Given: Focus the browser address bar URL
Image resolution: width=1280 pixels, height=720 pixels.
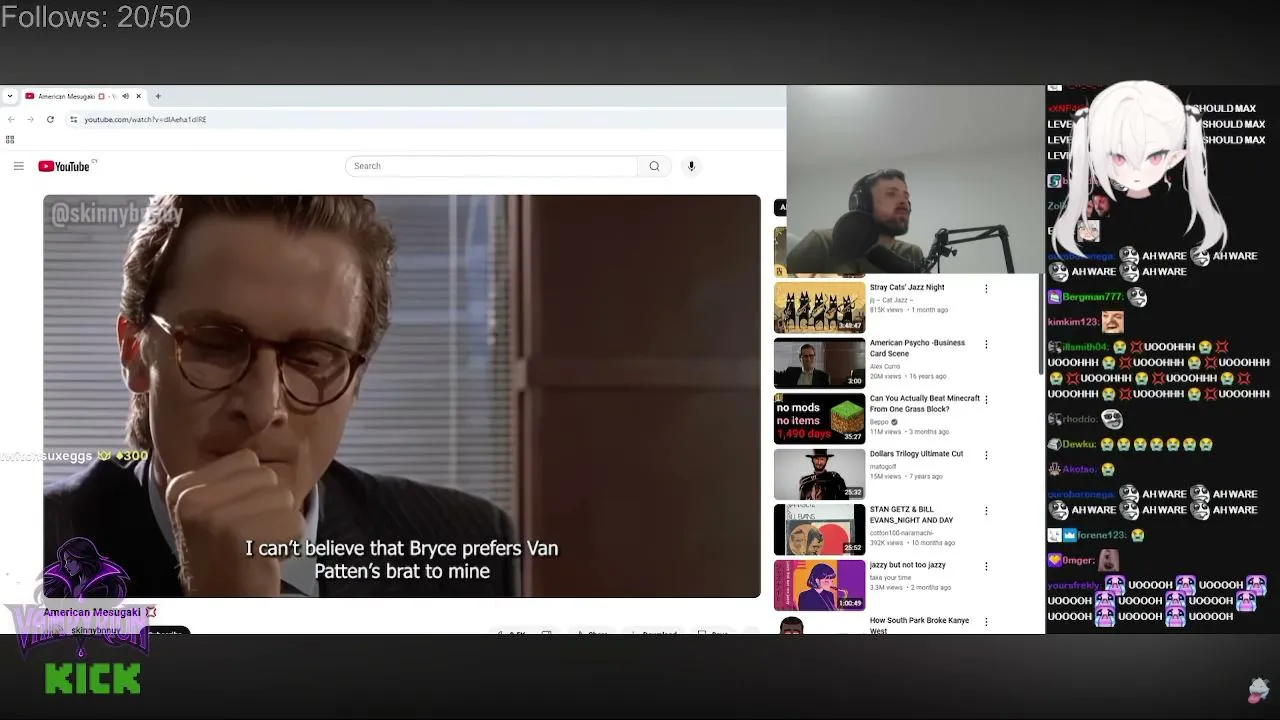Looking at the screenshot, I should coord(145,119).
